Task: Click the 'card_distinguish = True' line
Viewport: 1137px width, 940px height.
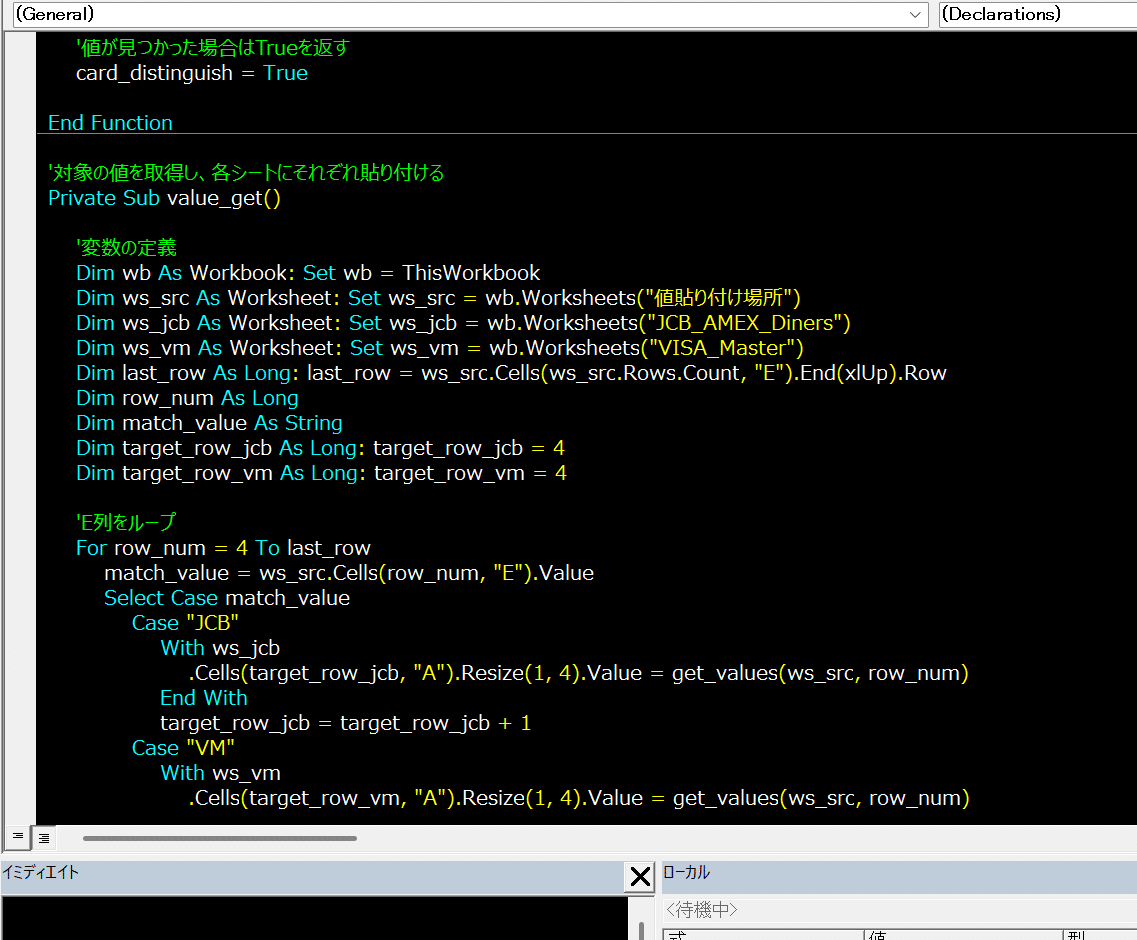Action: [191, 73]
